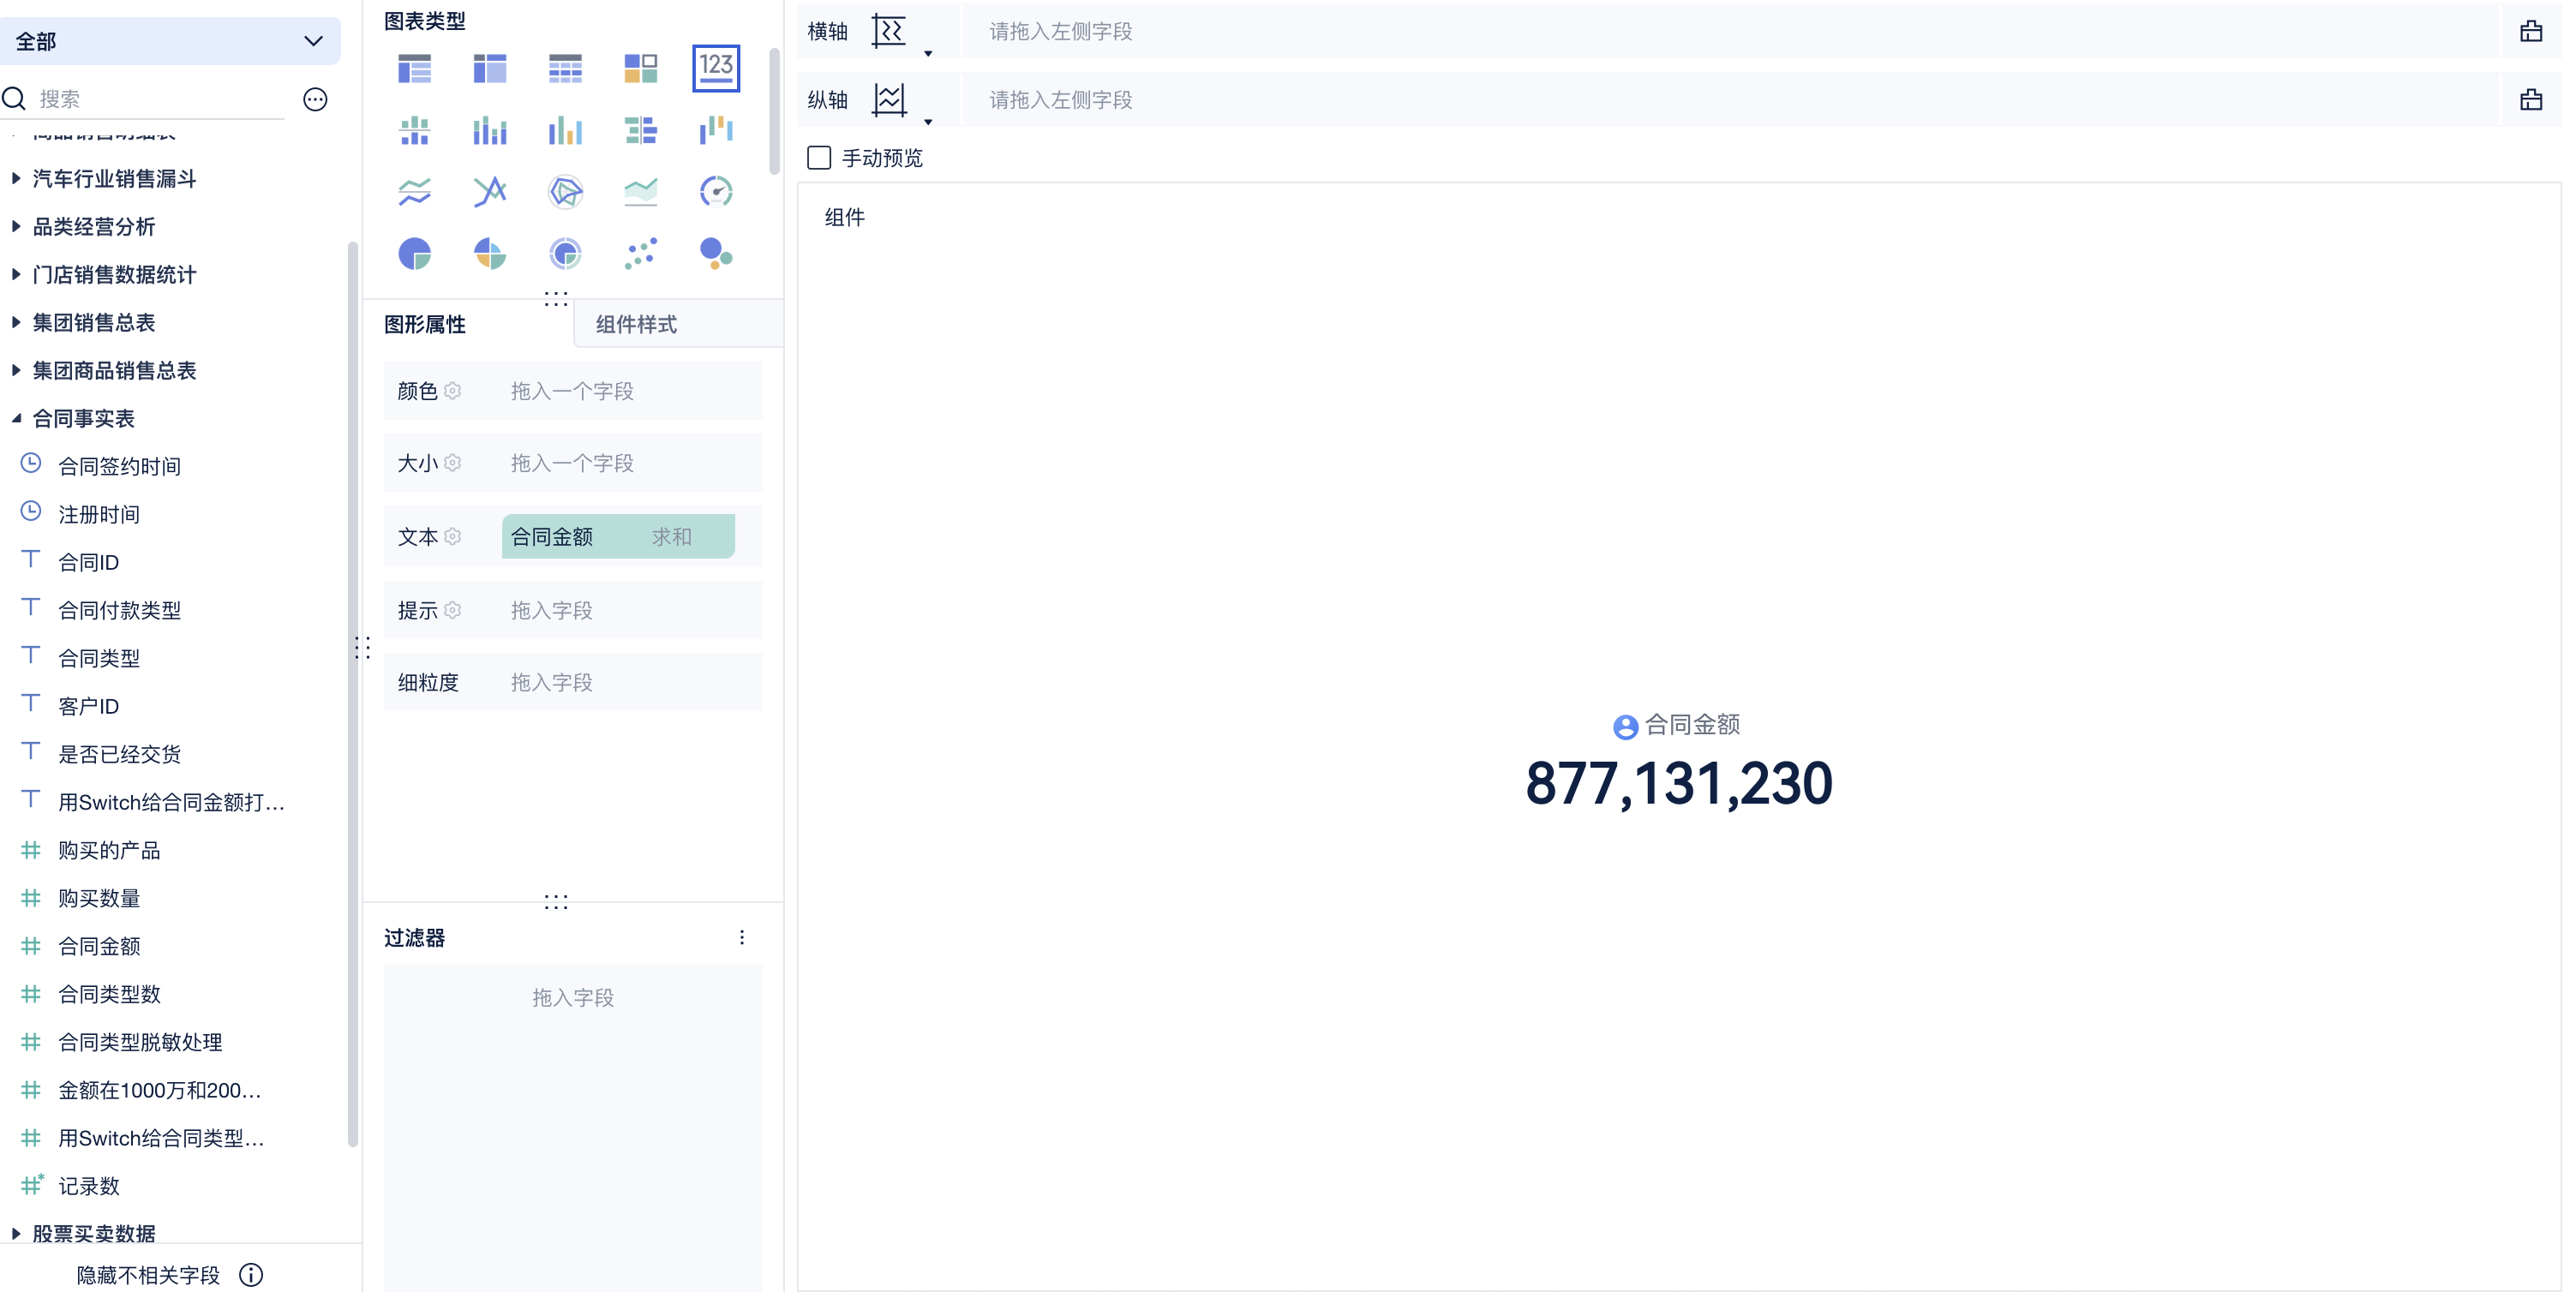Image resolution: width=2576 pixels, height=1292 pixels.
Task: Expand the 汽车行业销售漏斗 table
Action: pyautogui.click(x=16, y=179)
